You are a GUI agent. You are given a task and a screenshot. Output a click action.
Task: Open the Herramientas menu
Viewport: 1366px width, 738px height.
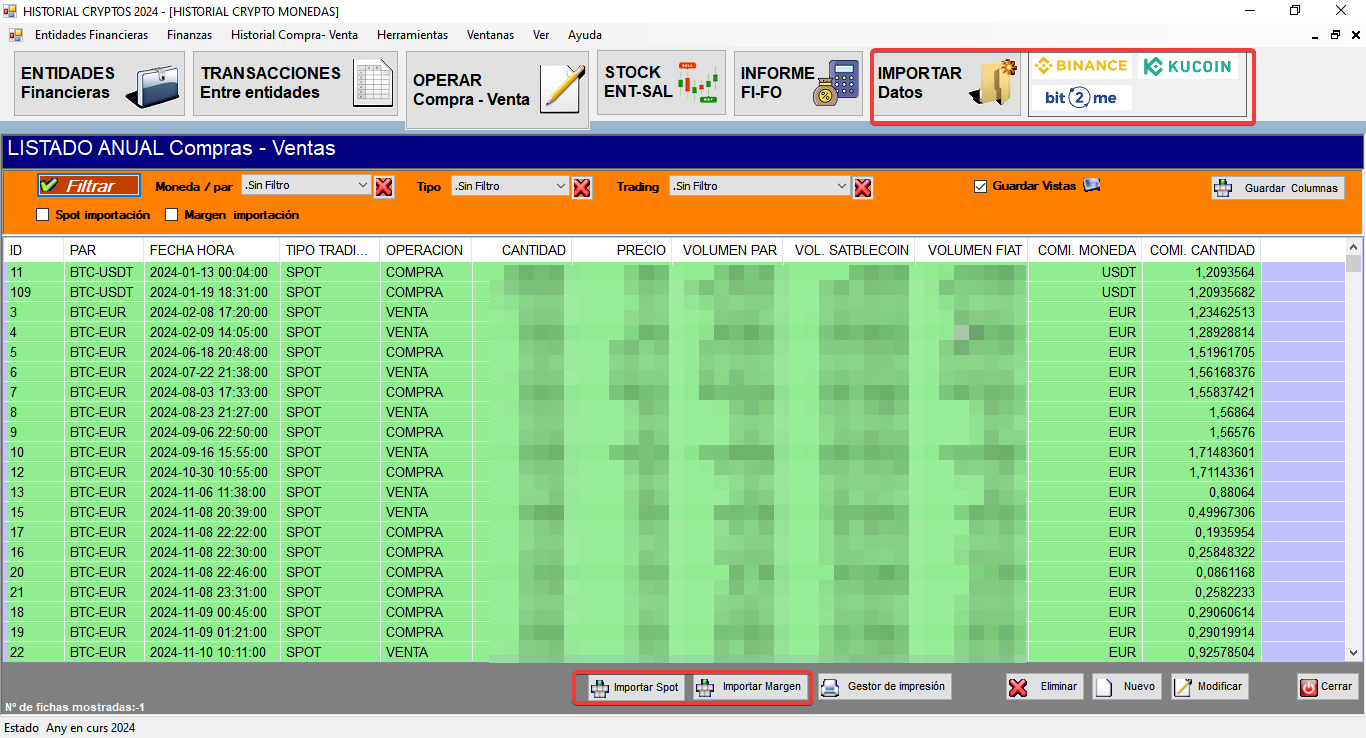[412, 35]
